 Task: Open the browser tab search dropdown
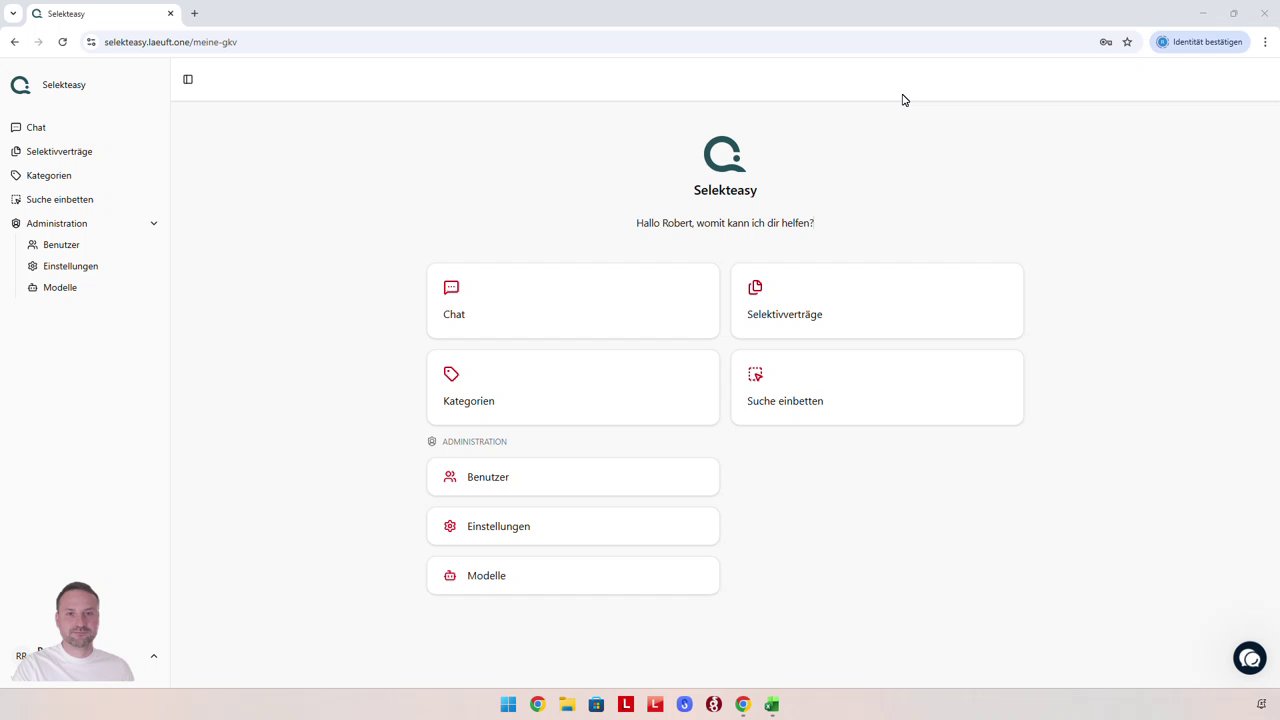click(x=13, y=13)
